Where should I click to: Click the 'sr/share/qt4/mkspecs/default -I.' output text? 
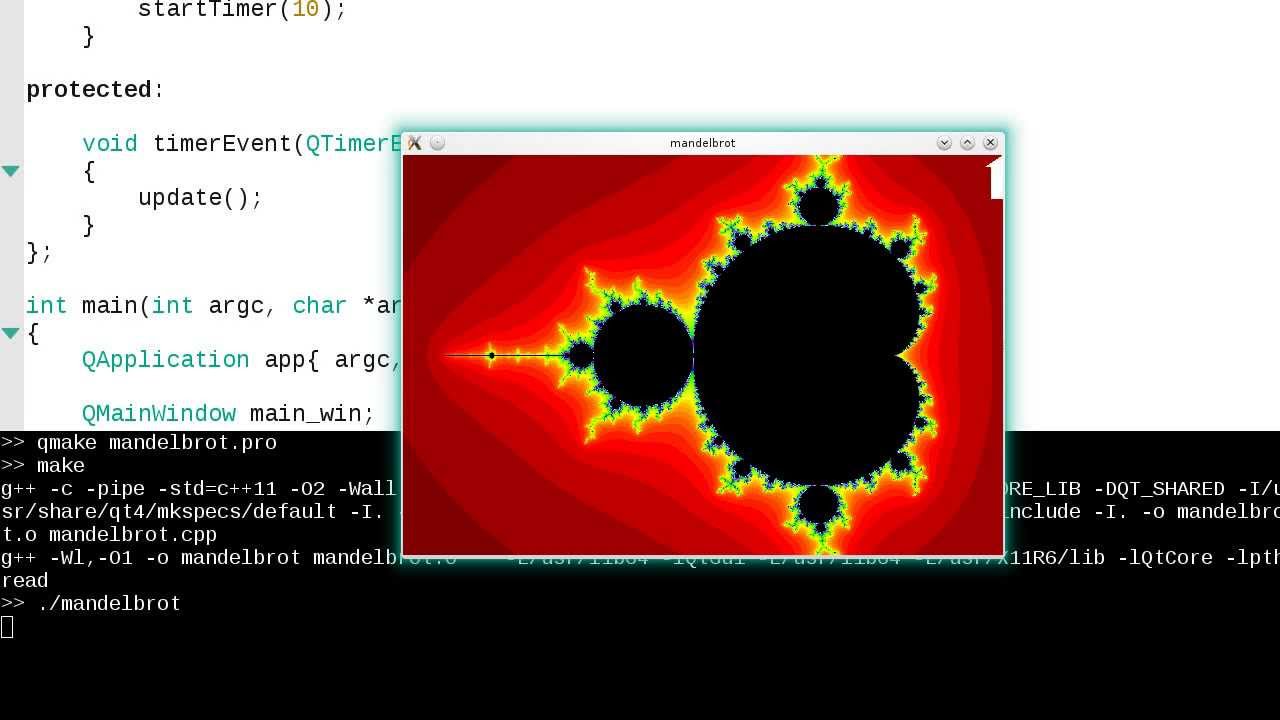(x=193, y=512)
